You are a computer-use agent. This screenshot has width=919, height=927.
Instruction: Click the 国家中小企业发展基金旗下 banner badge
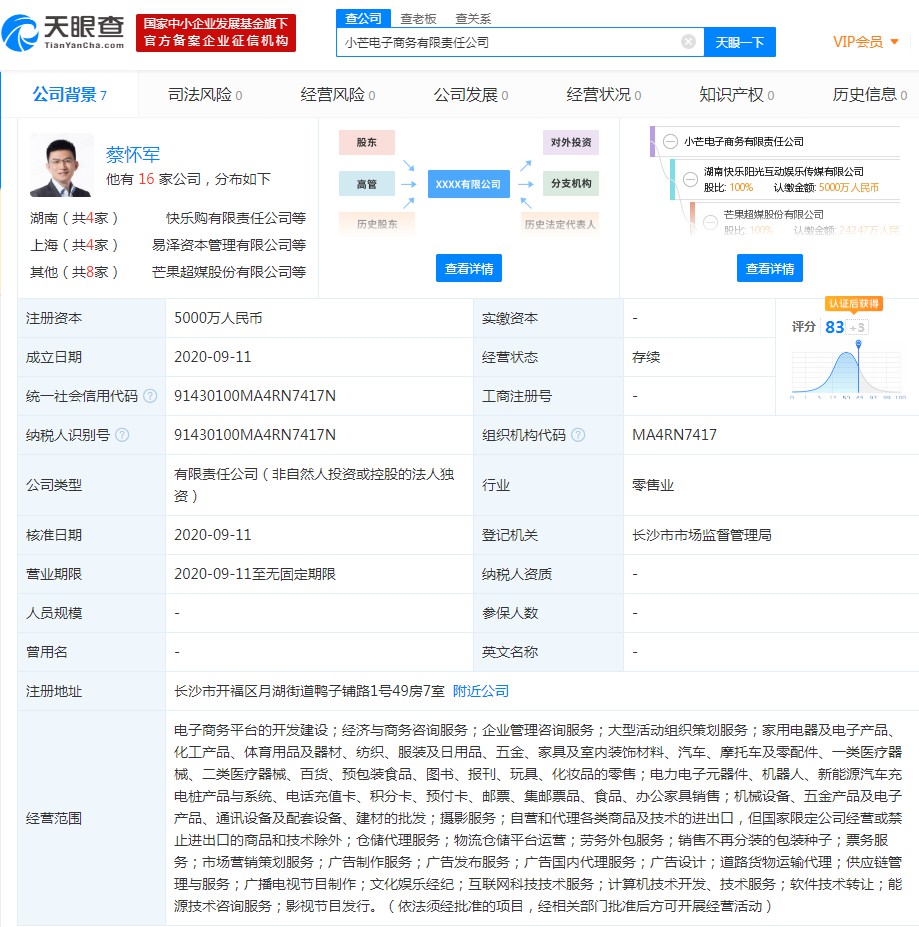coord(216,33)
